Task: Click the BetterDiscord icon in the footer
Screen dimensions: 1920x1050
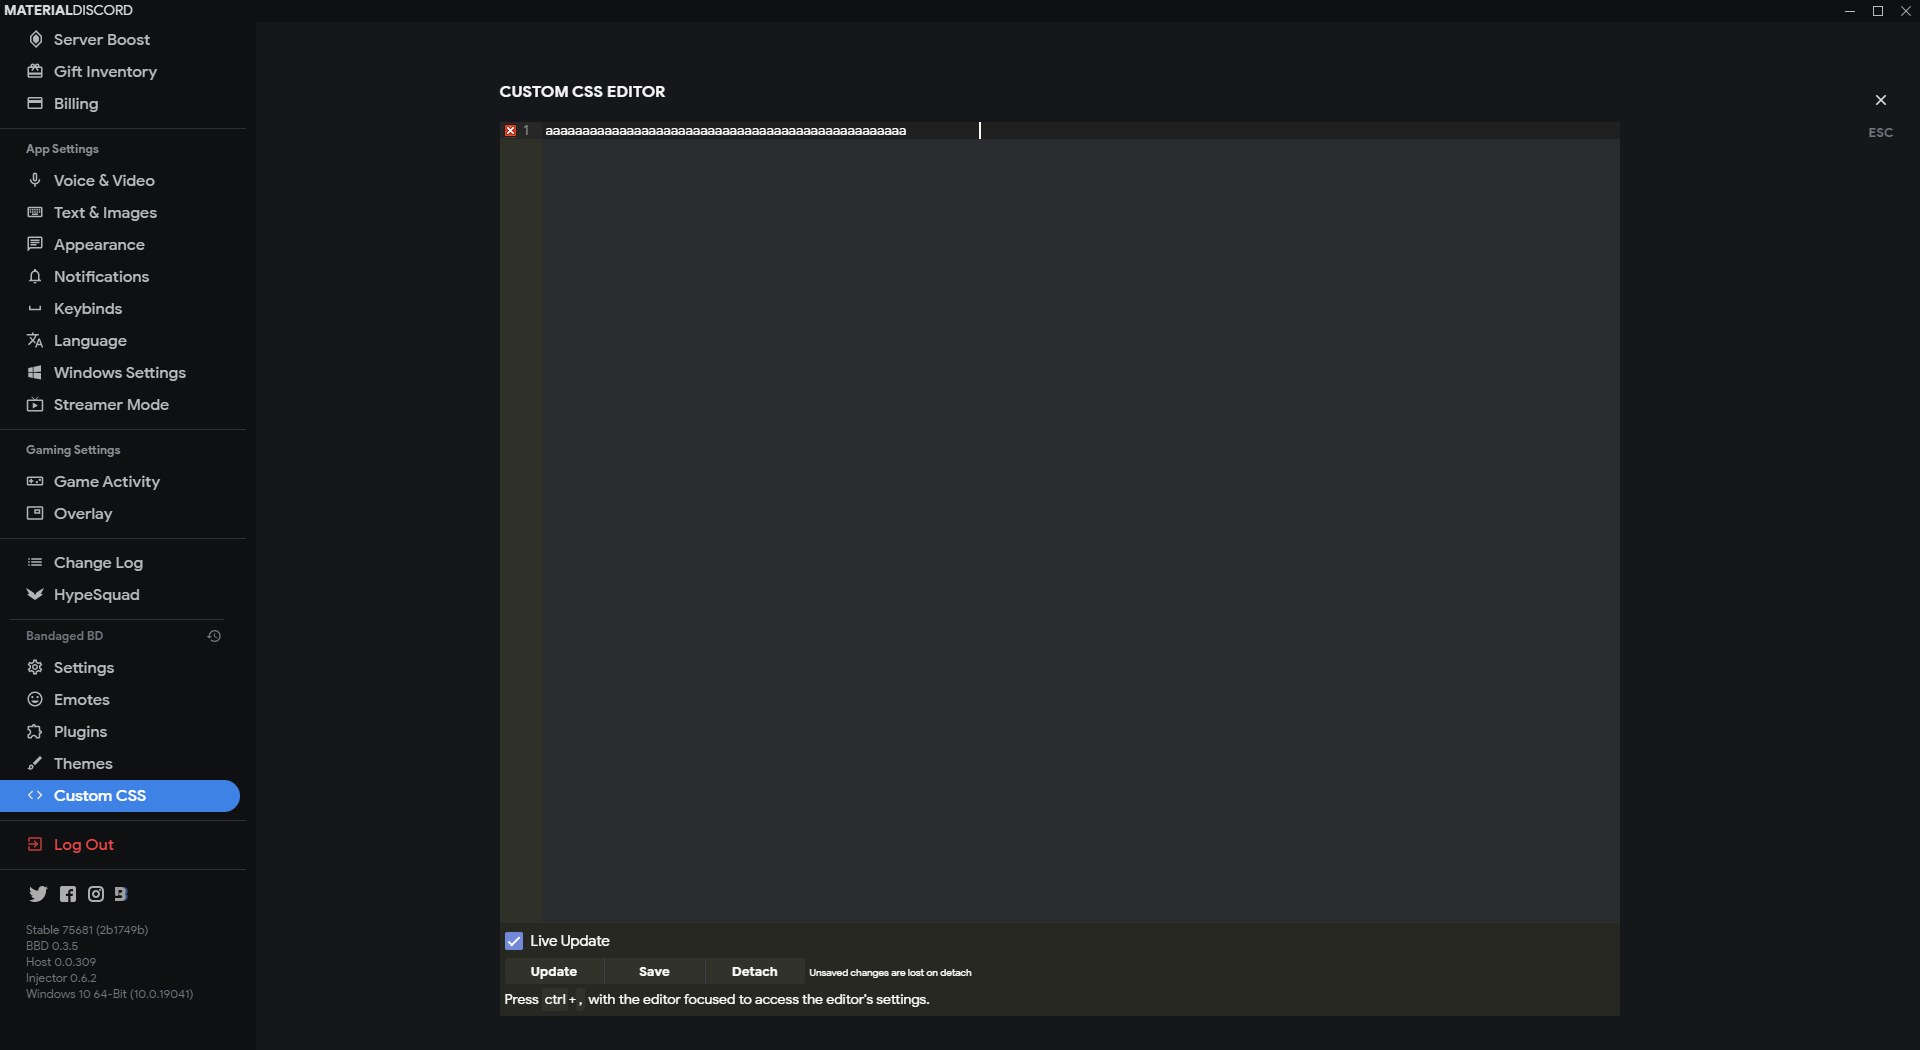Action: (121, 894)
